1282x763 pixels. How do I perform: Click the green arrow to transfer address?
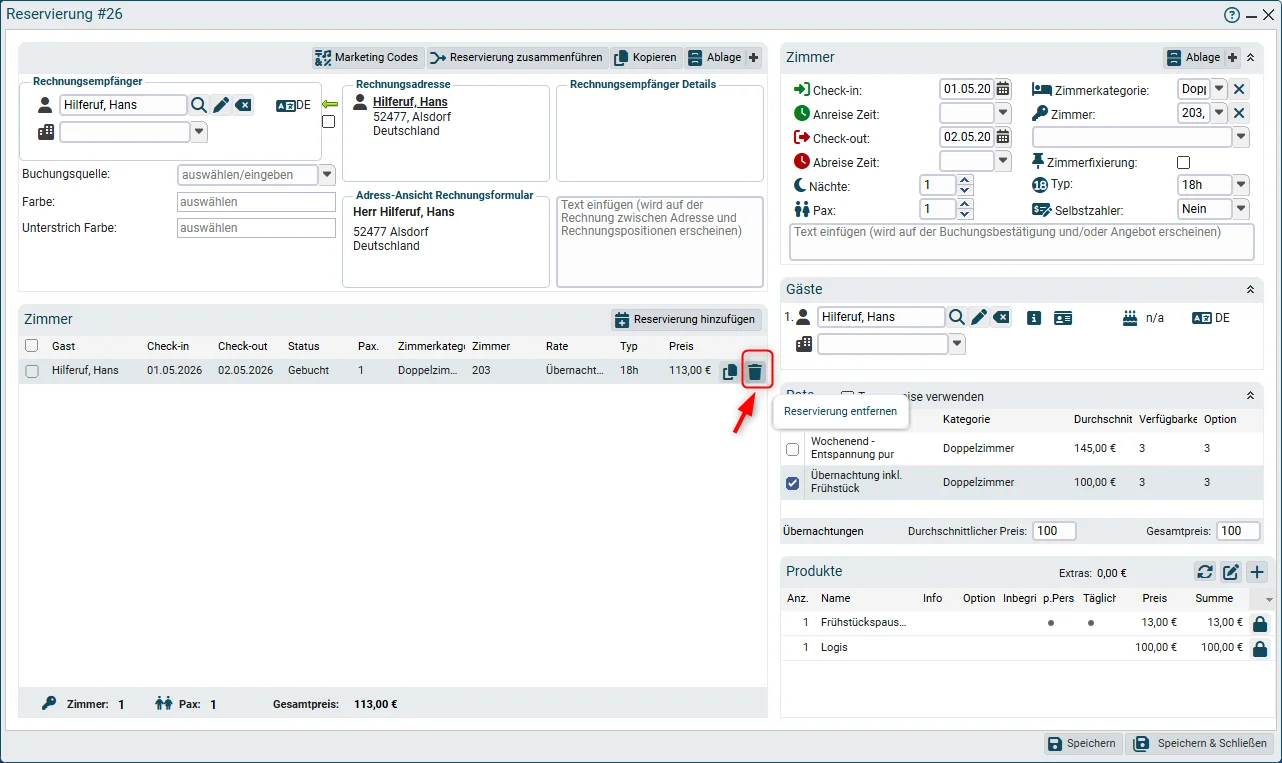click(x=329, y=104)
